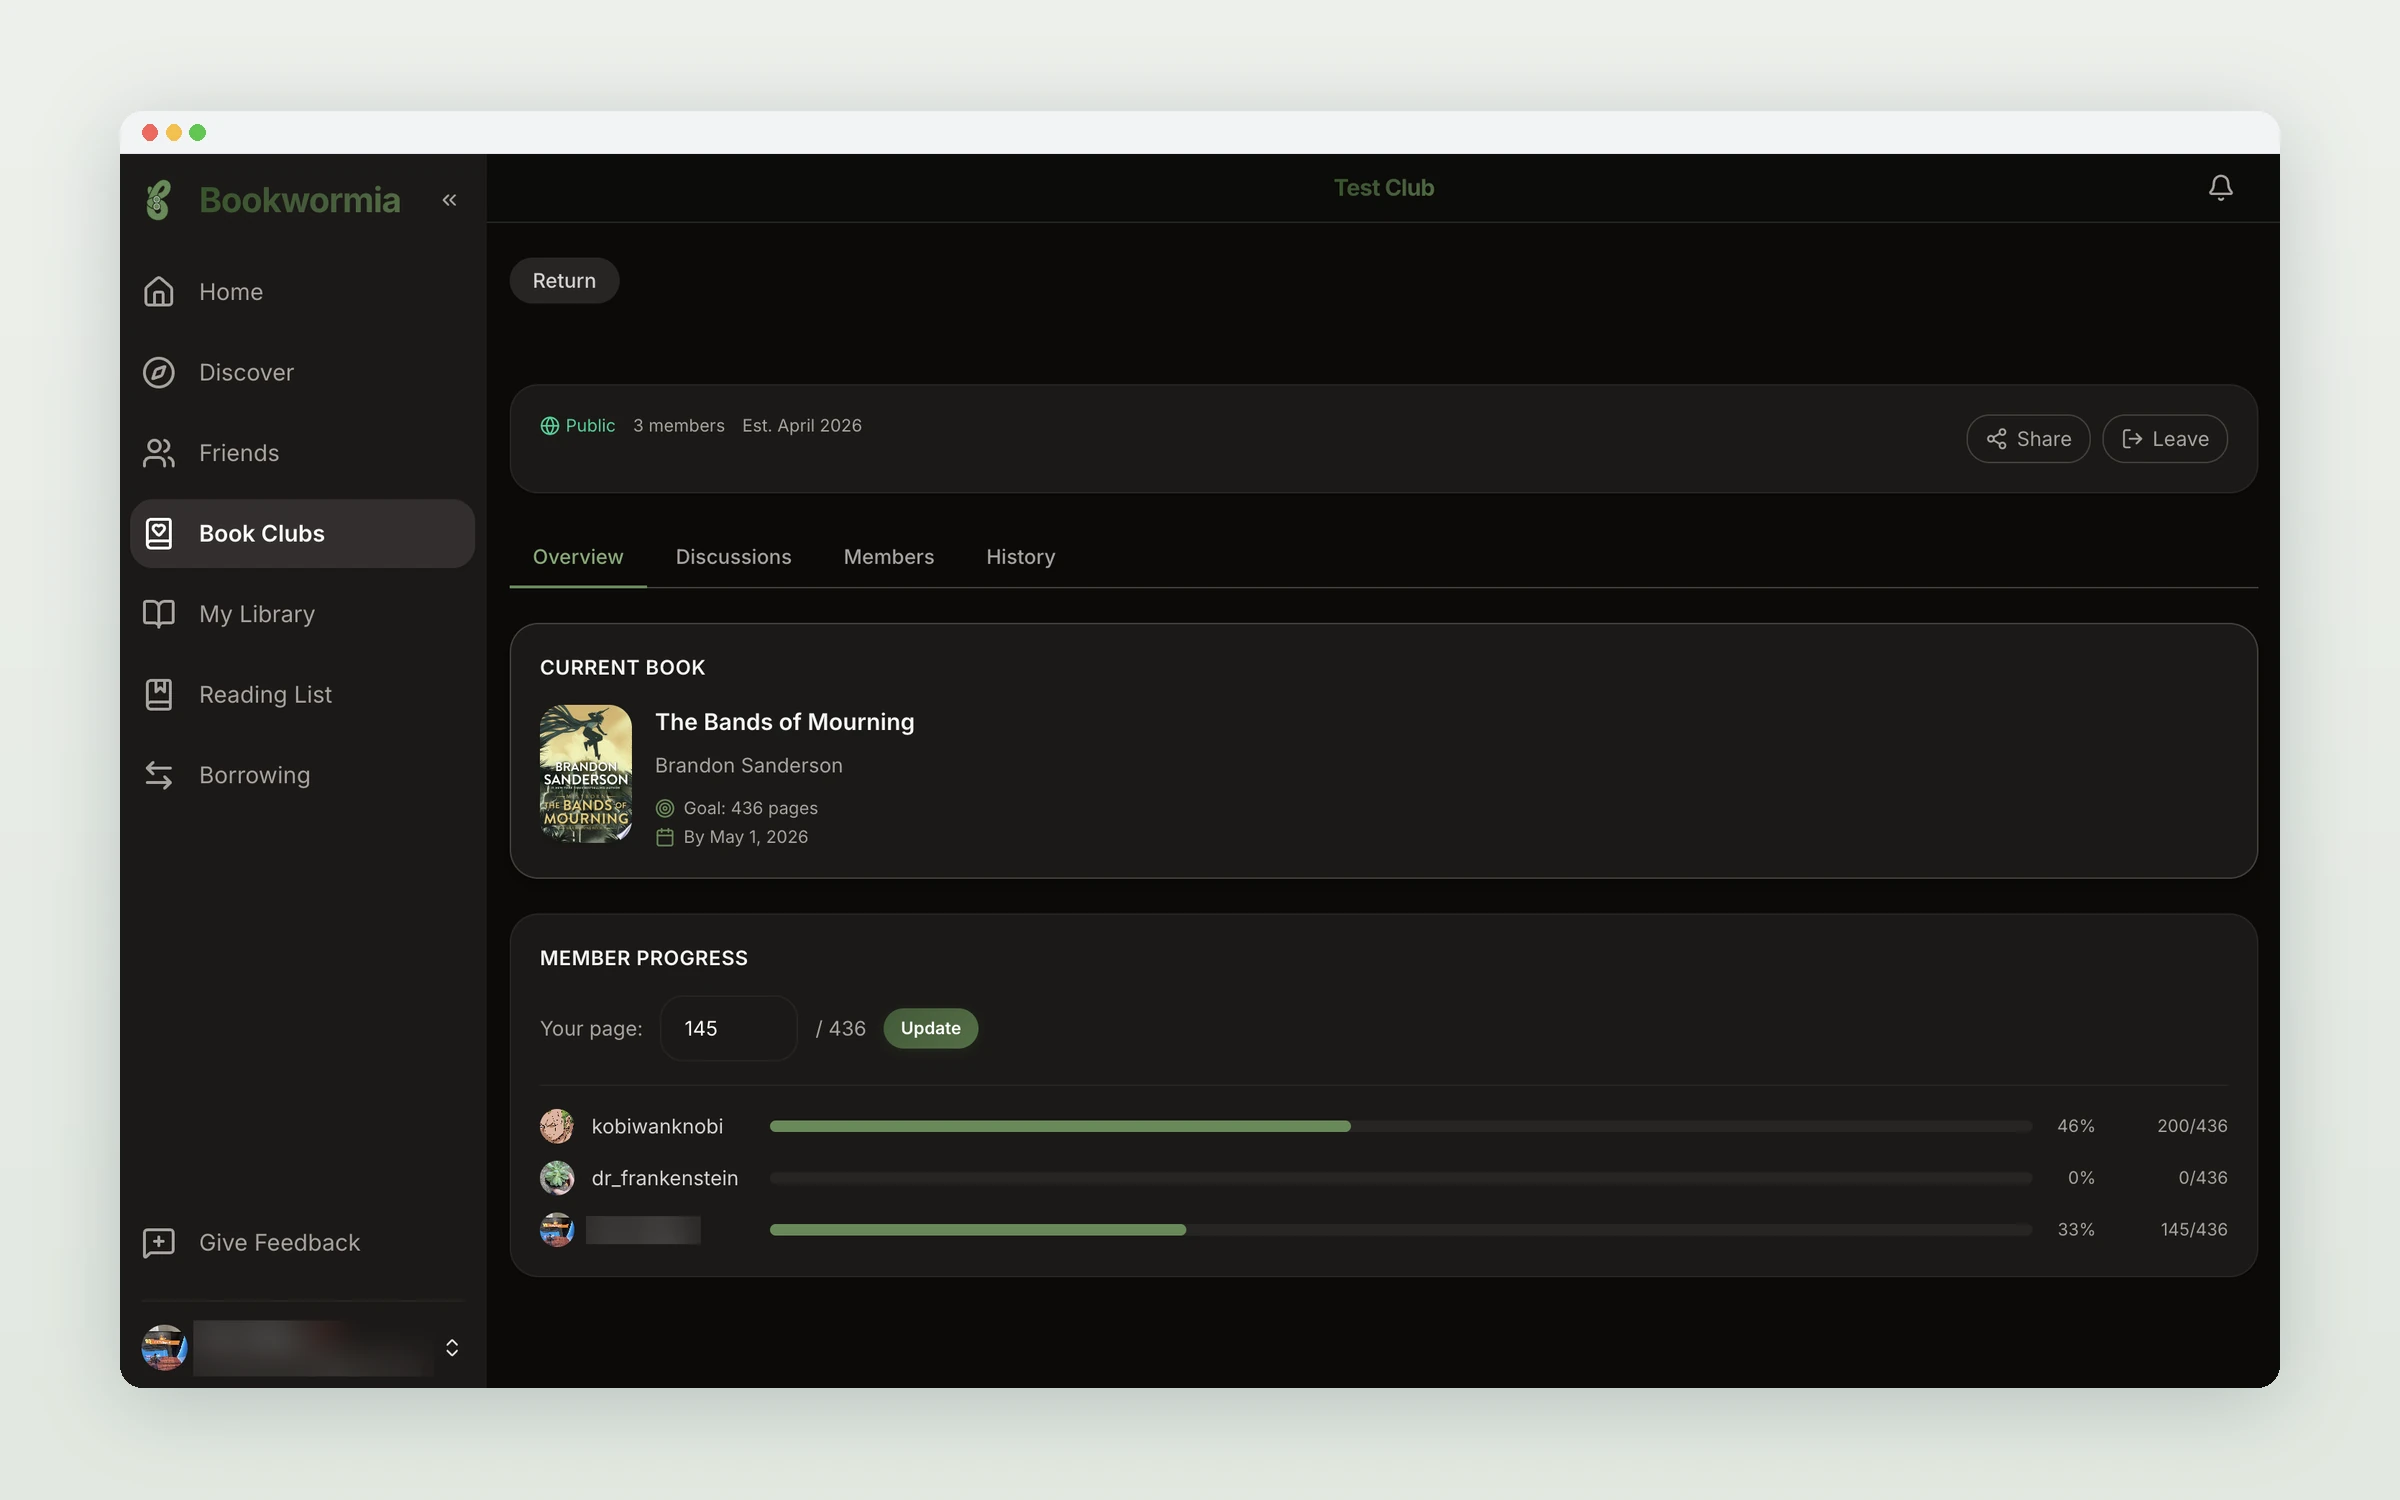Open the History tab
Screen dimensions: 2400x1500
click(x=1020, y=557)
